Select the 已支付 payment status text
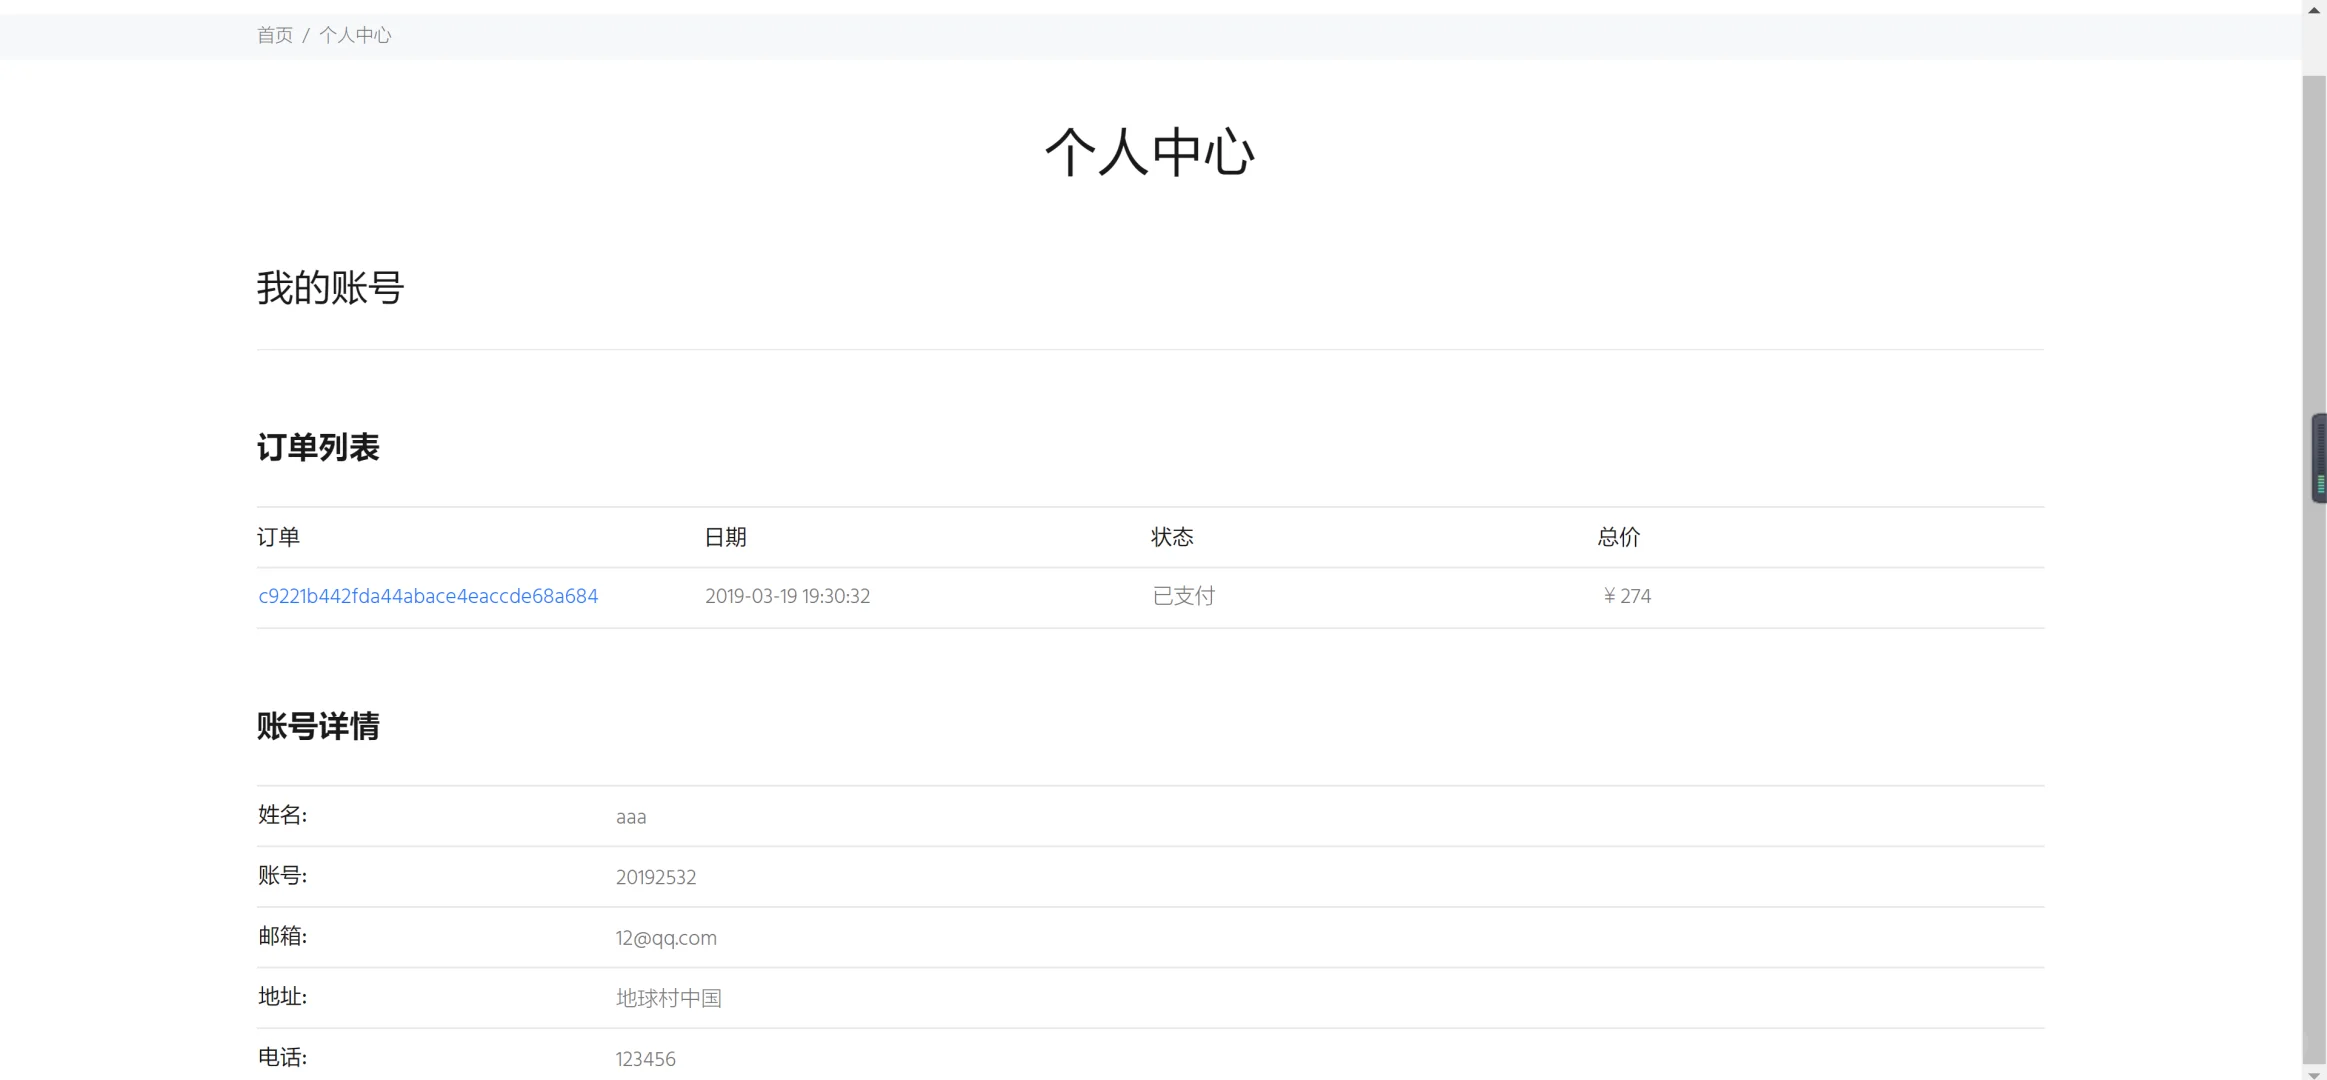Viewport: 2327px width, 1080px height. pos(1182,595)
